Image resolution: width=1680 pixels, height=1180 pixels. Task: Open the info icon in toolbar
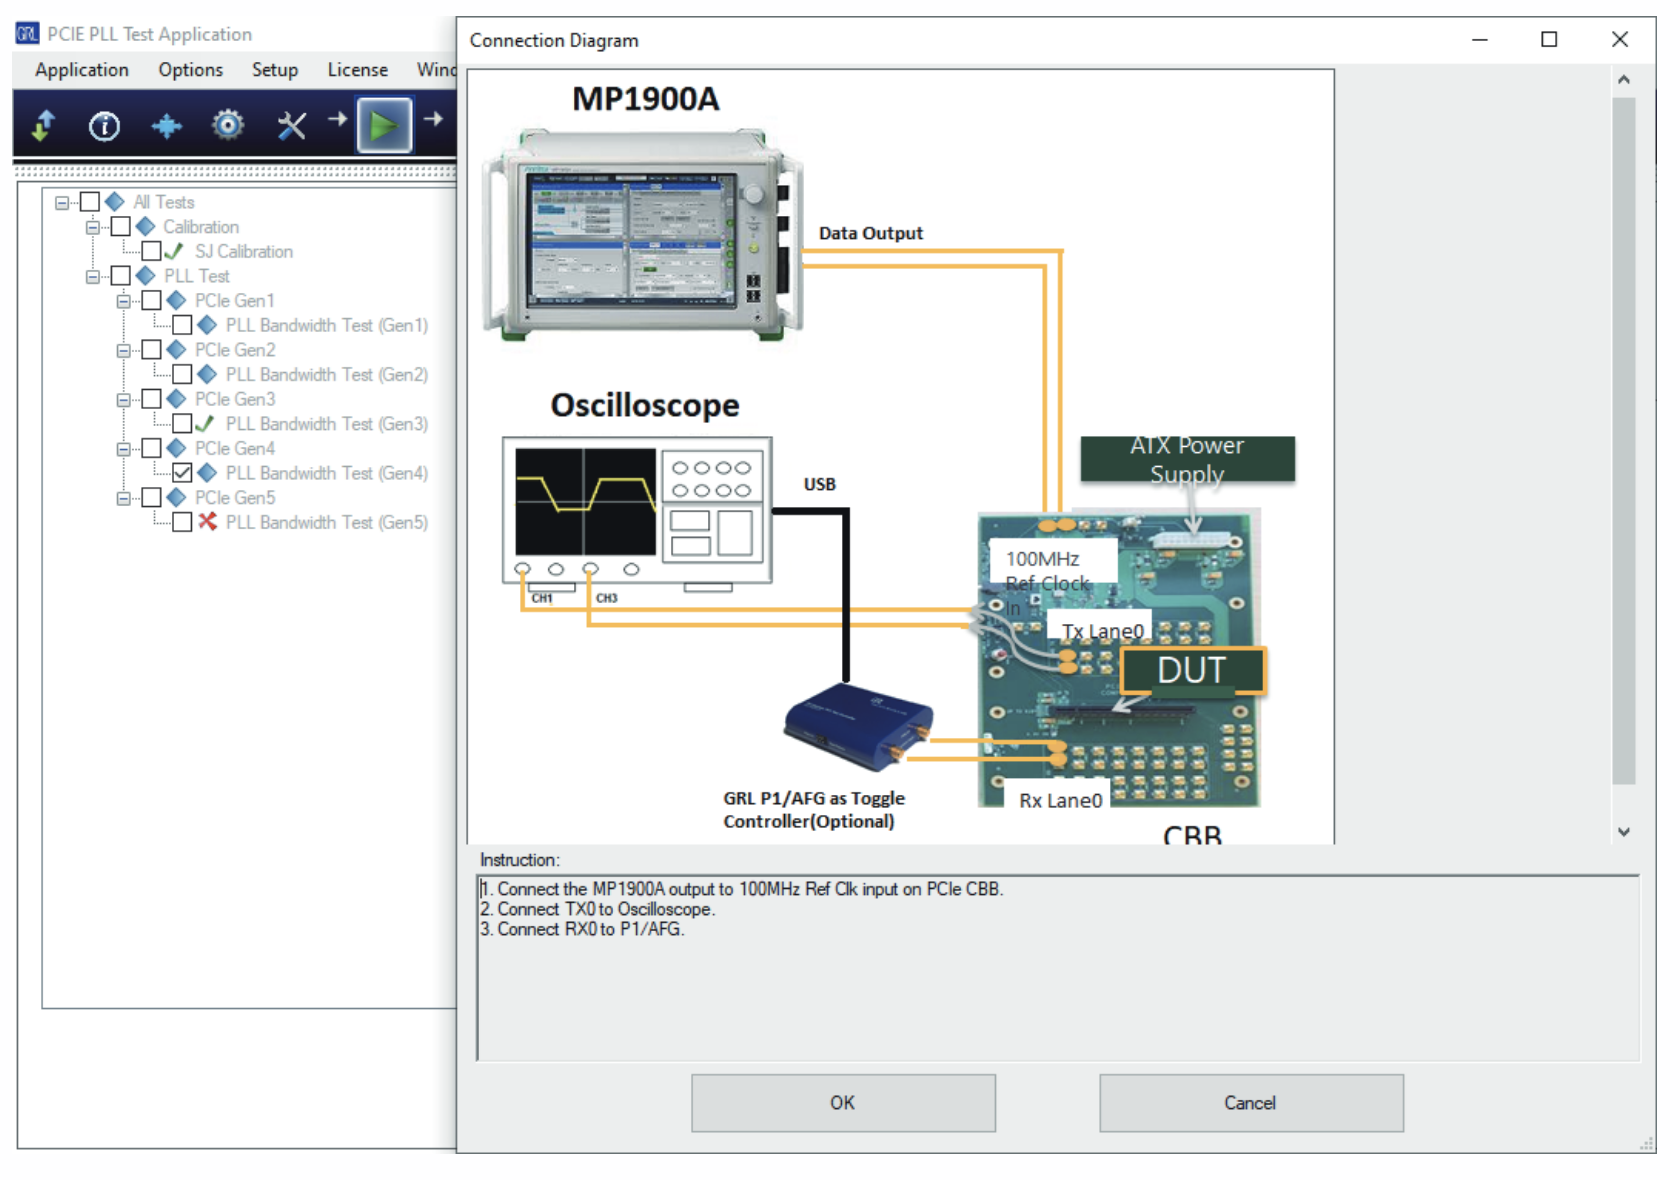tap(104, 126)
